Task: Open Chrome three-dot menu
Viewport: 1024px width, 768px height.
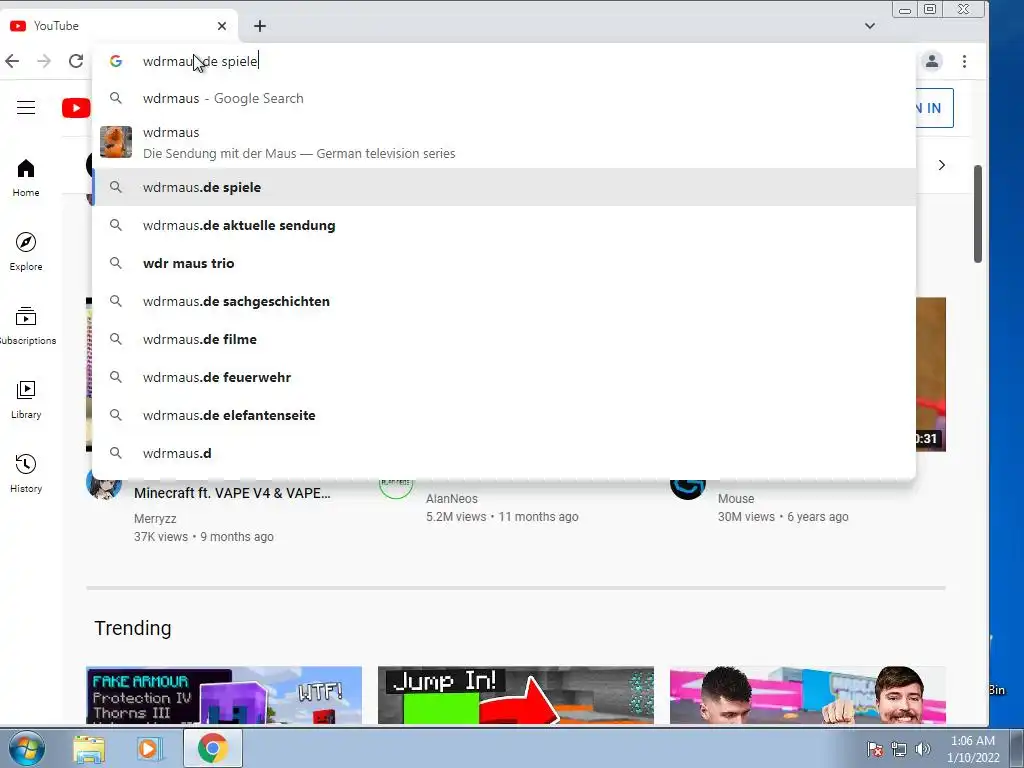Action: (965, 61)
